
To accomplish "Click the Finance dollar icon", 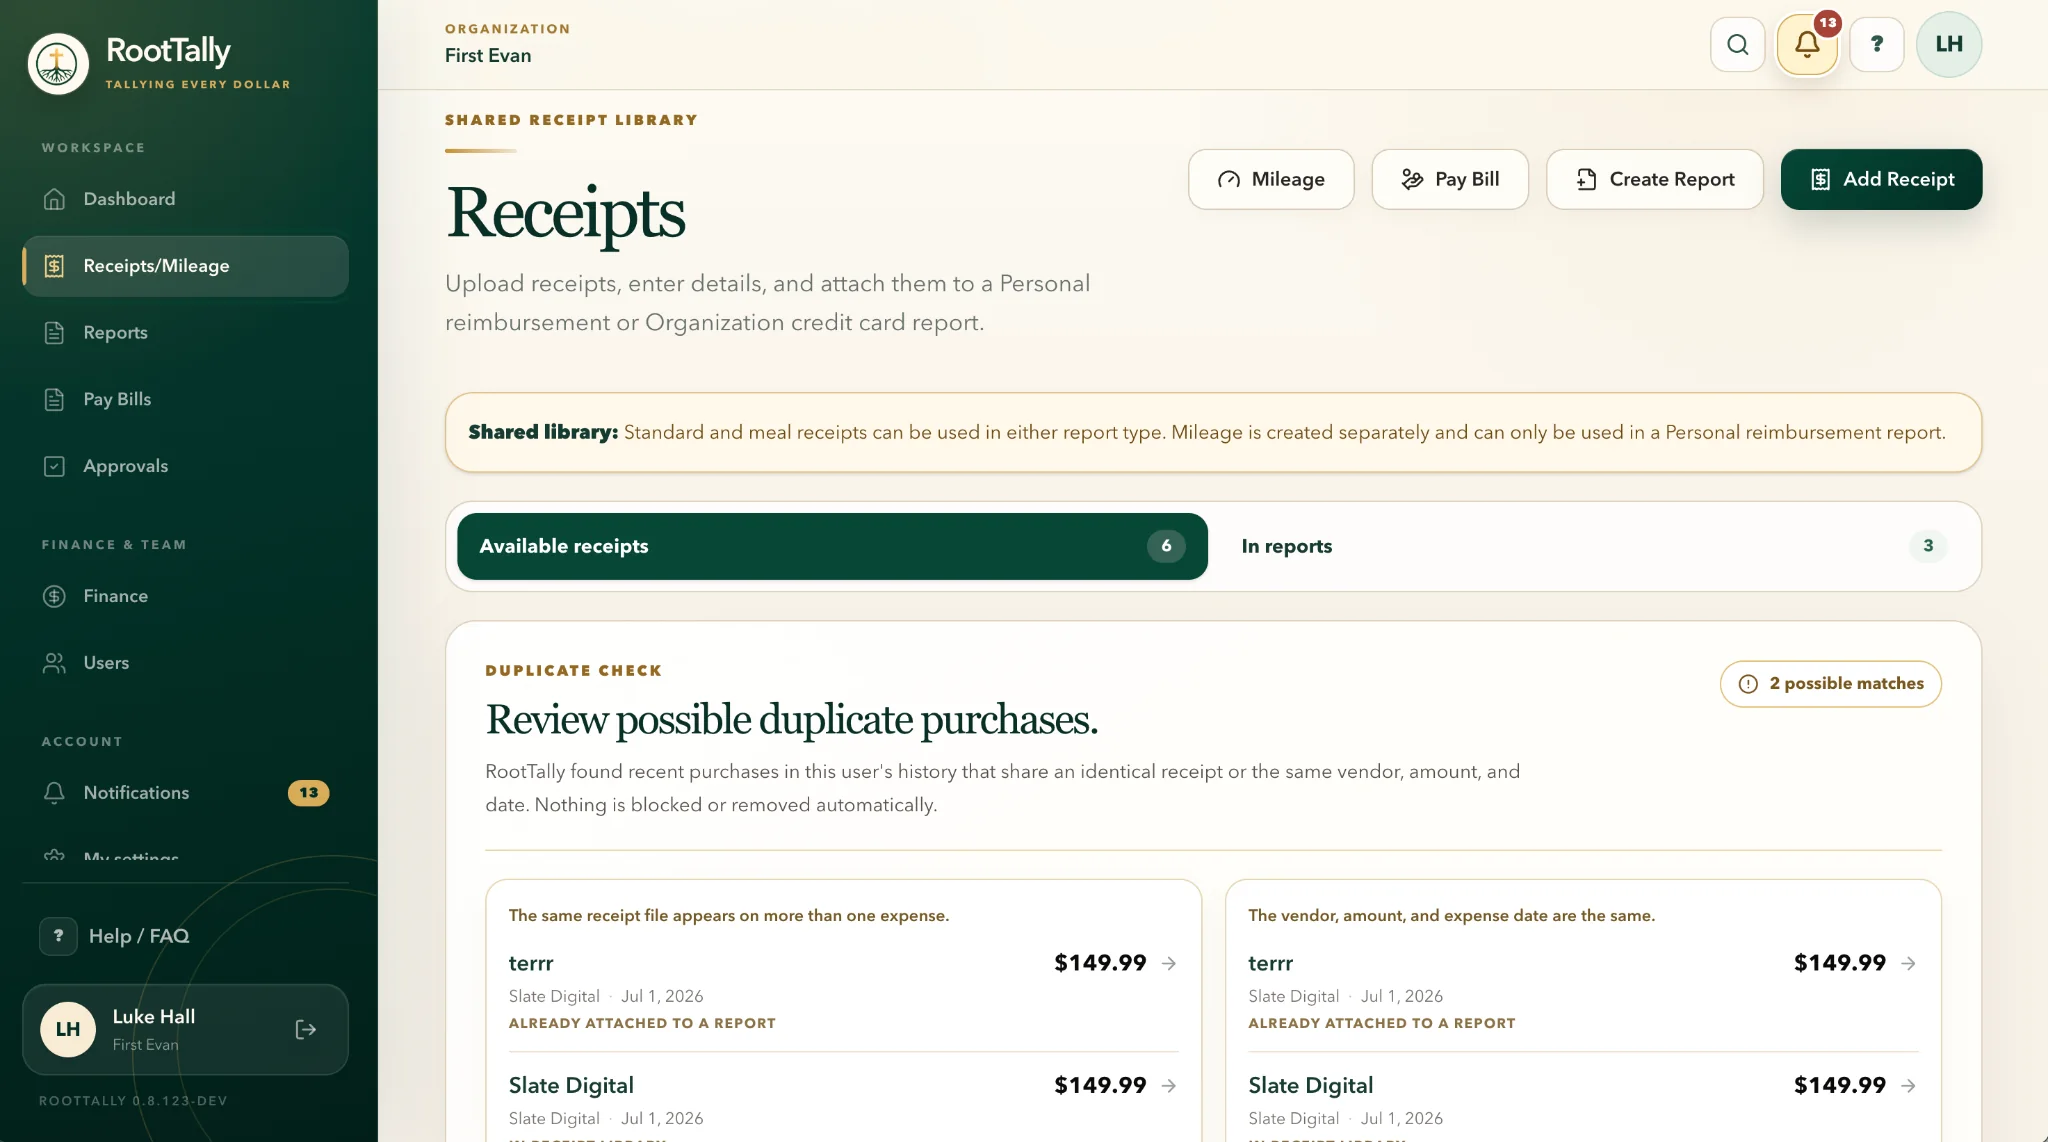I will 55,597.
